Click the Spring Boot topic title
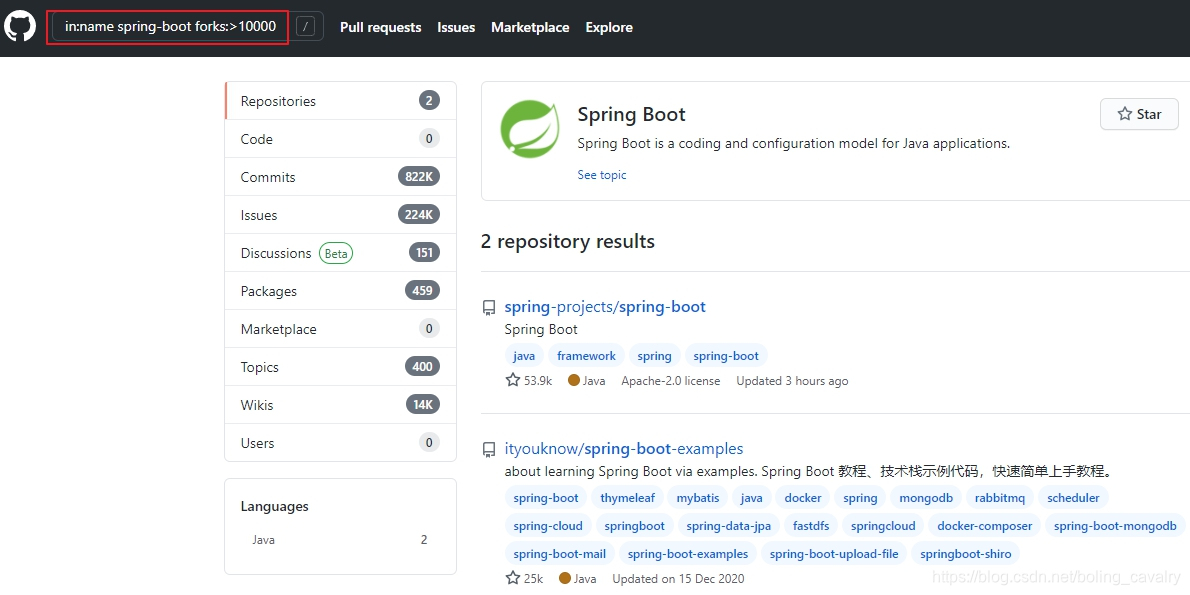Screen dimensions: 1190x595 tap(631, 115)
